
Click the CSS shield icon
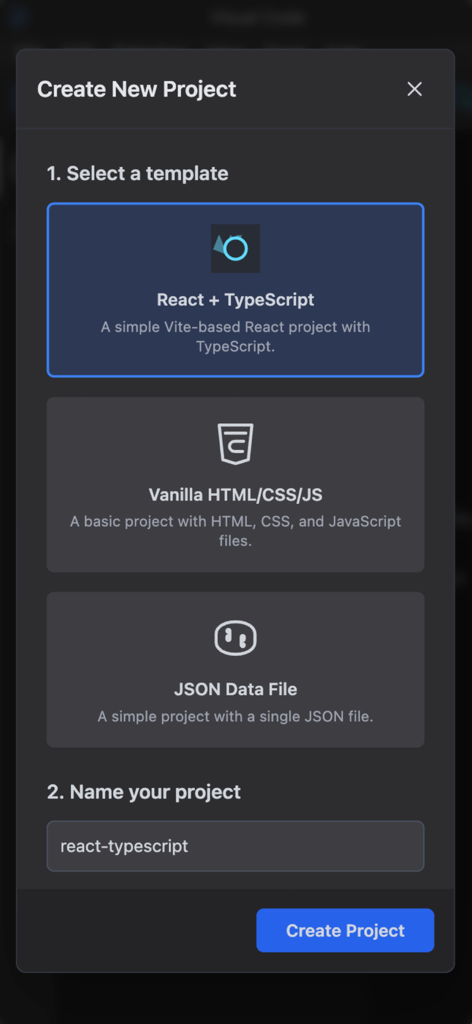236,443
